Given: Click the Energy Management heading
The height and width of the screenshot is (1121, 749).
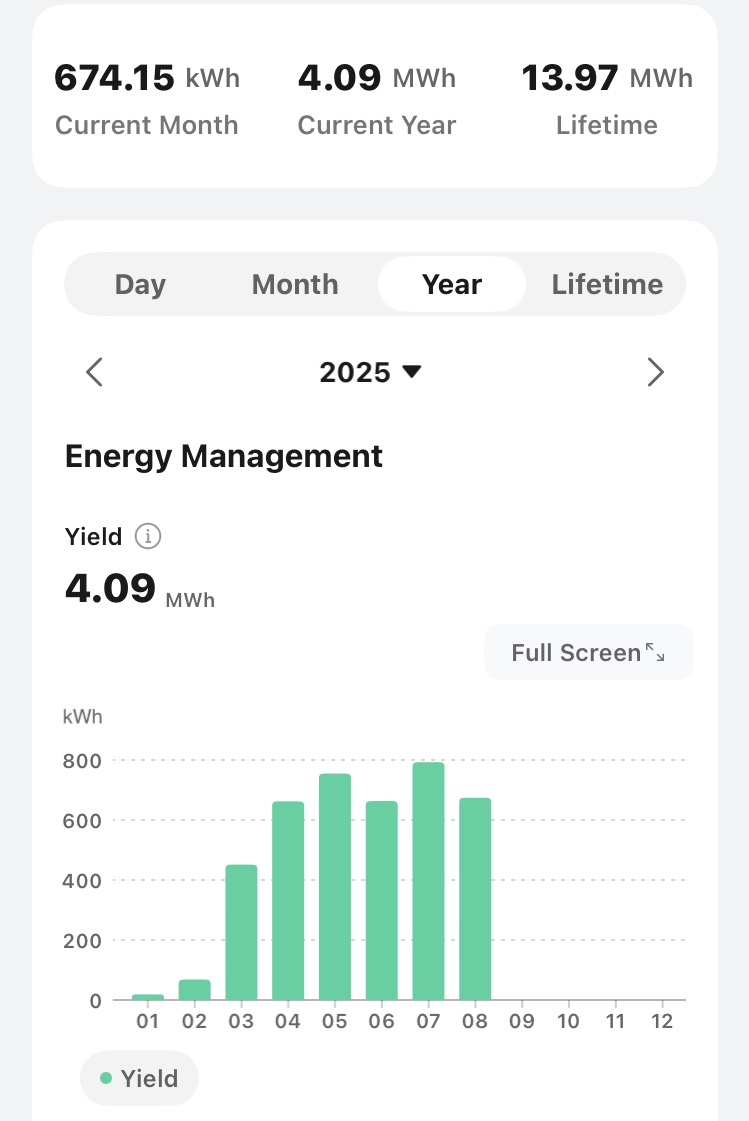Looking at the screenshot, I should (x=224, y=457).
